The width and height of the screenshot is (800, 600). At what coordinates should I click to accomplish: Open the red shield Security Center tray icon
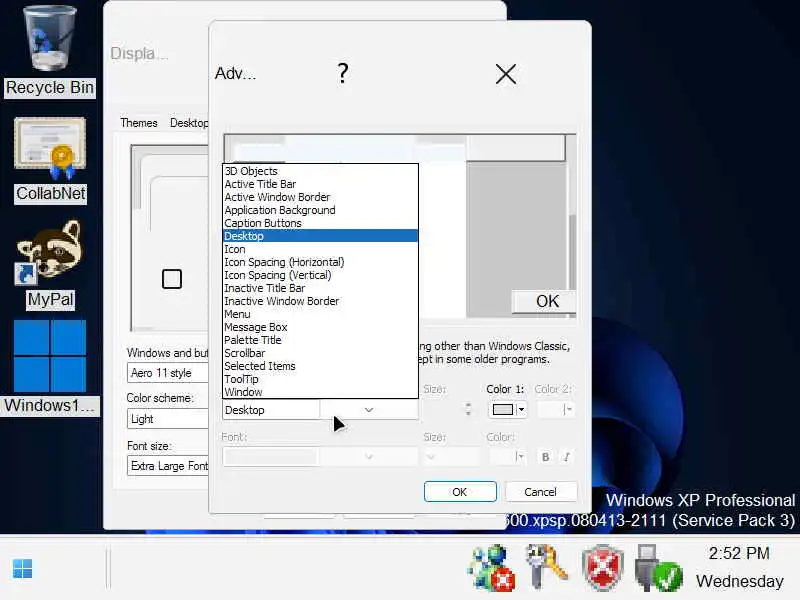click(603, 567)
